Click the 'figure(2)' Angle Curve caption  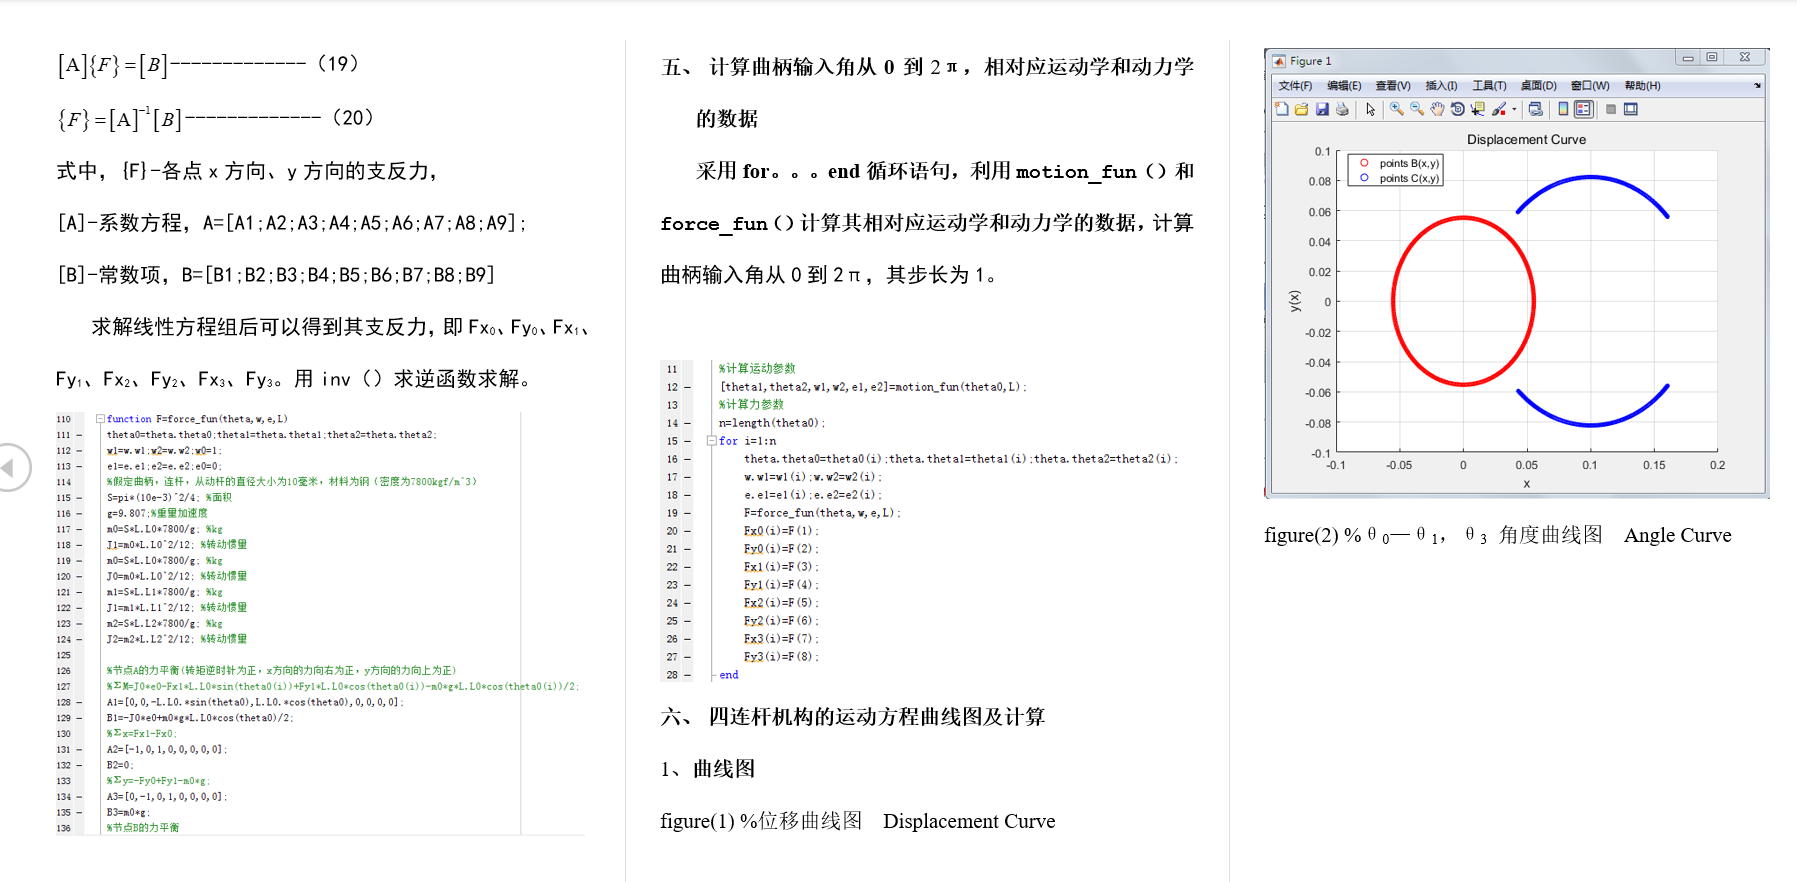[1497, 535]
